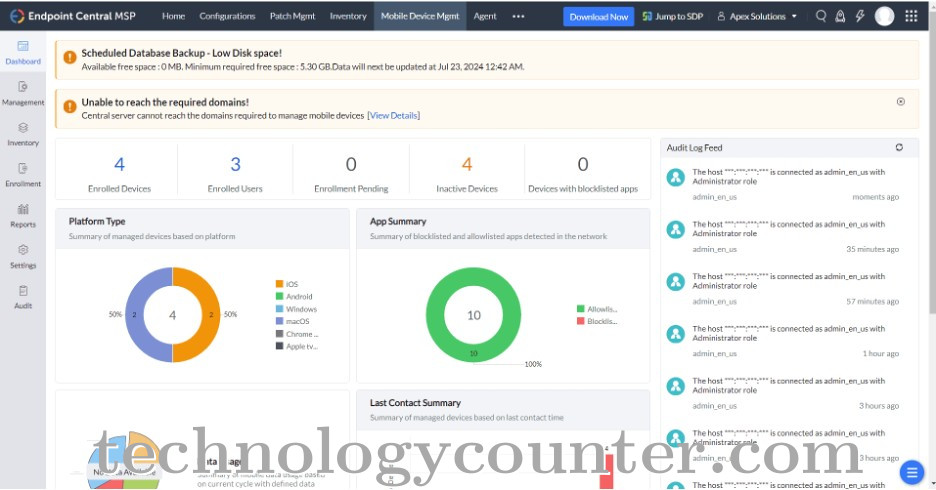Image resolution: width=936 pixels, height=490 pixels.
Task: Click avatar of '1 hour ago' log entry
Action: point(676,334)
